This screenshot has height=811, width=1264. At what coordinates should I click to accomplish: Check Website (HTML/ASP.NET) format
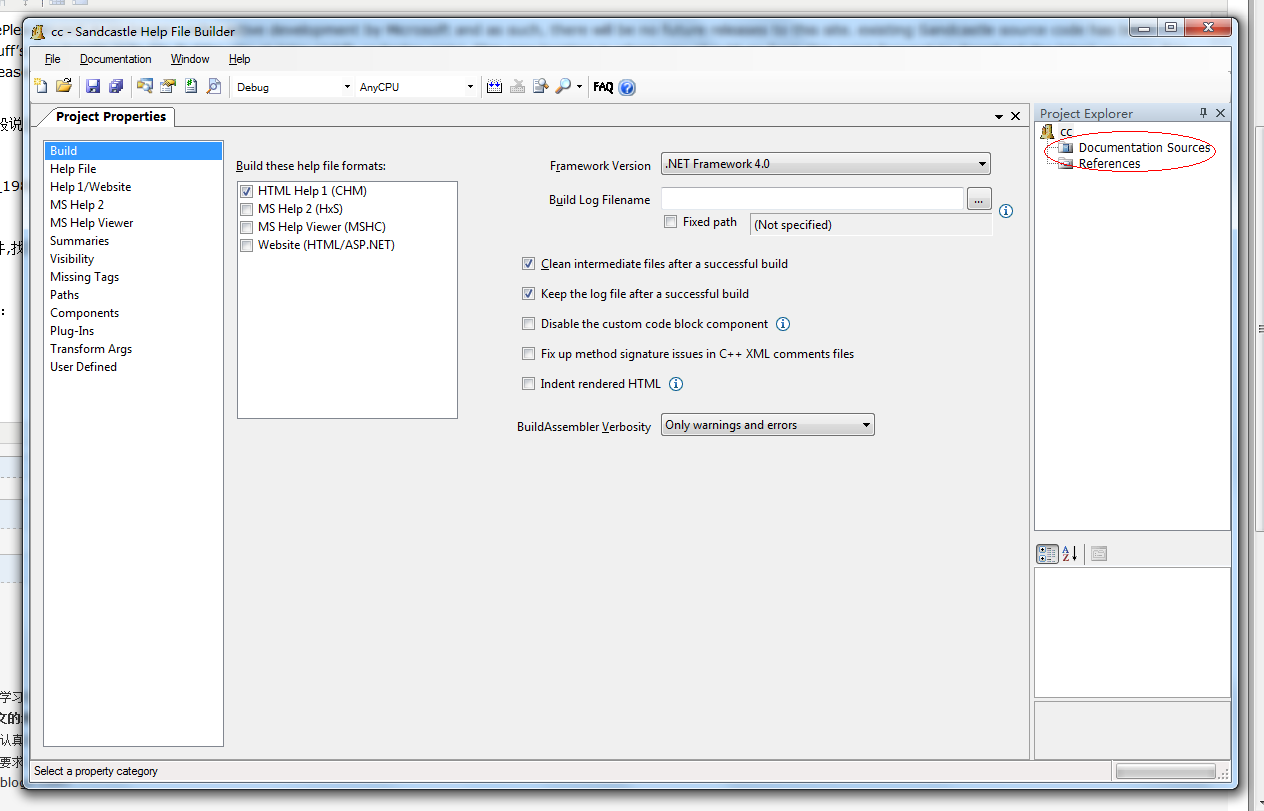(246, 245)
